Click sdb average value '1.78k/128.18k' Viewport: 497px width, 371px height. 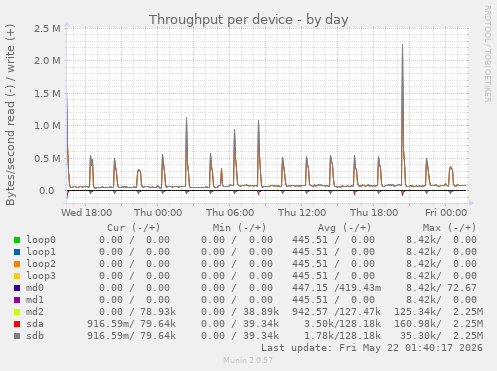tap(342, 336)
